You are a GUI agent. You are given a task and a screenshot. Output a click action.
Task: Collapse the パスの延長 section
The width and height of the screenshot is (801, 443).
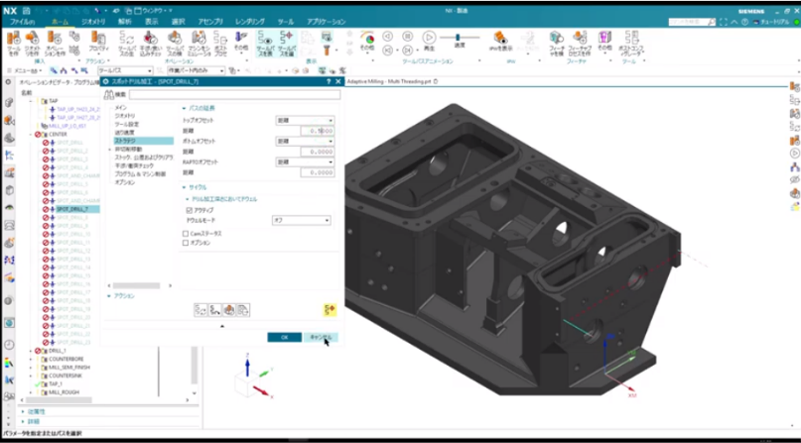point(184,108)
